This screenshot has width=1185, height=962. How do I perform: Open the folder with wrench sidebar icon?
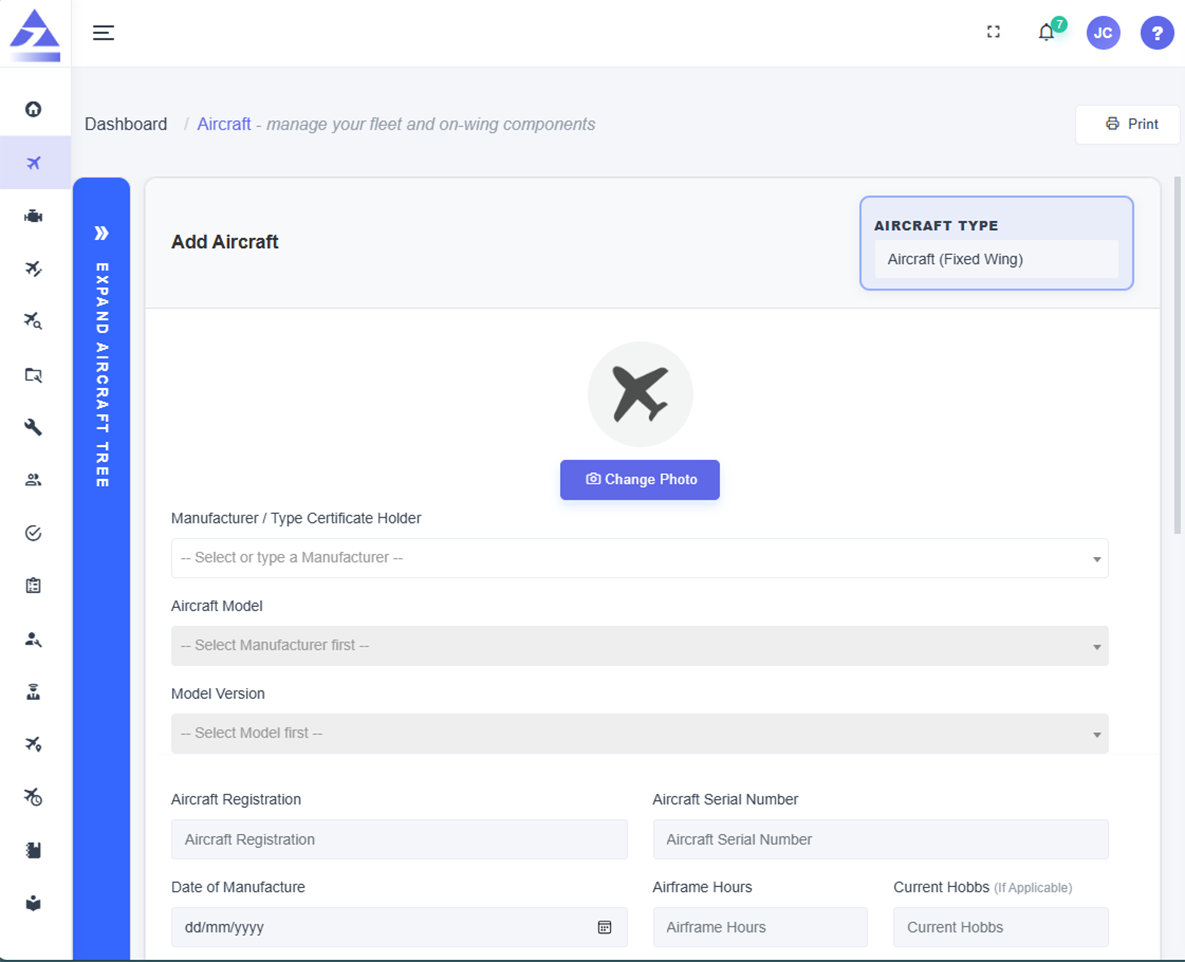(x=33, y=375)
